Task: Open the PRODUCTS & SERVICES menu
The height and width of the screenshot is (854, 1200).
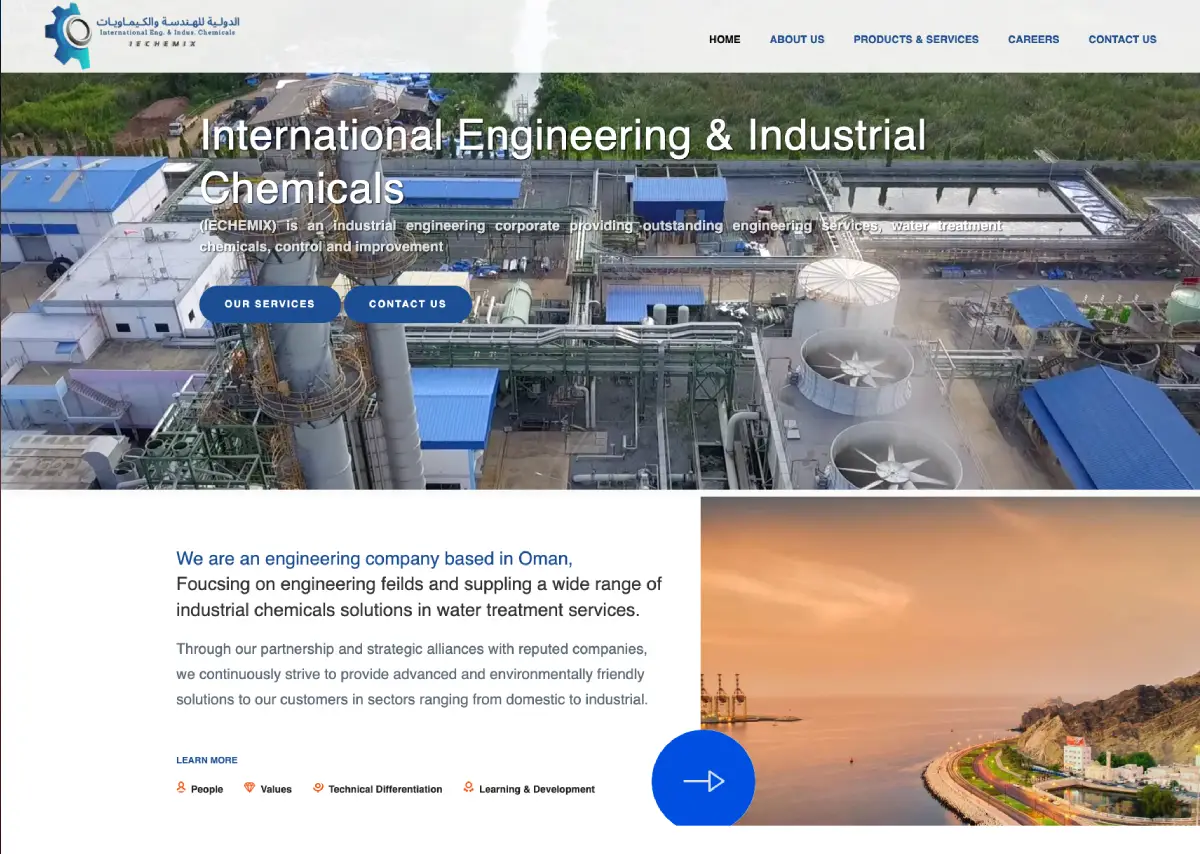Action: click(915, 40)
